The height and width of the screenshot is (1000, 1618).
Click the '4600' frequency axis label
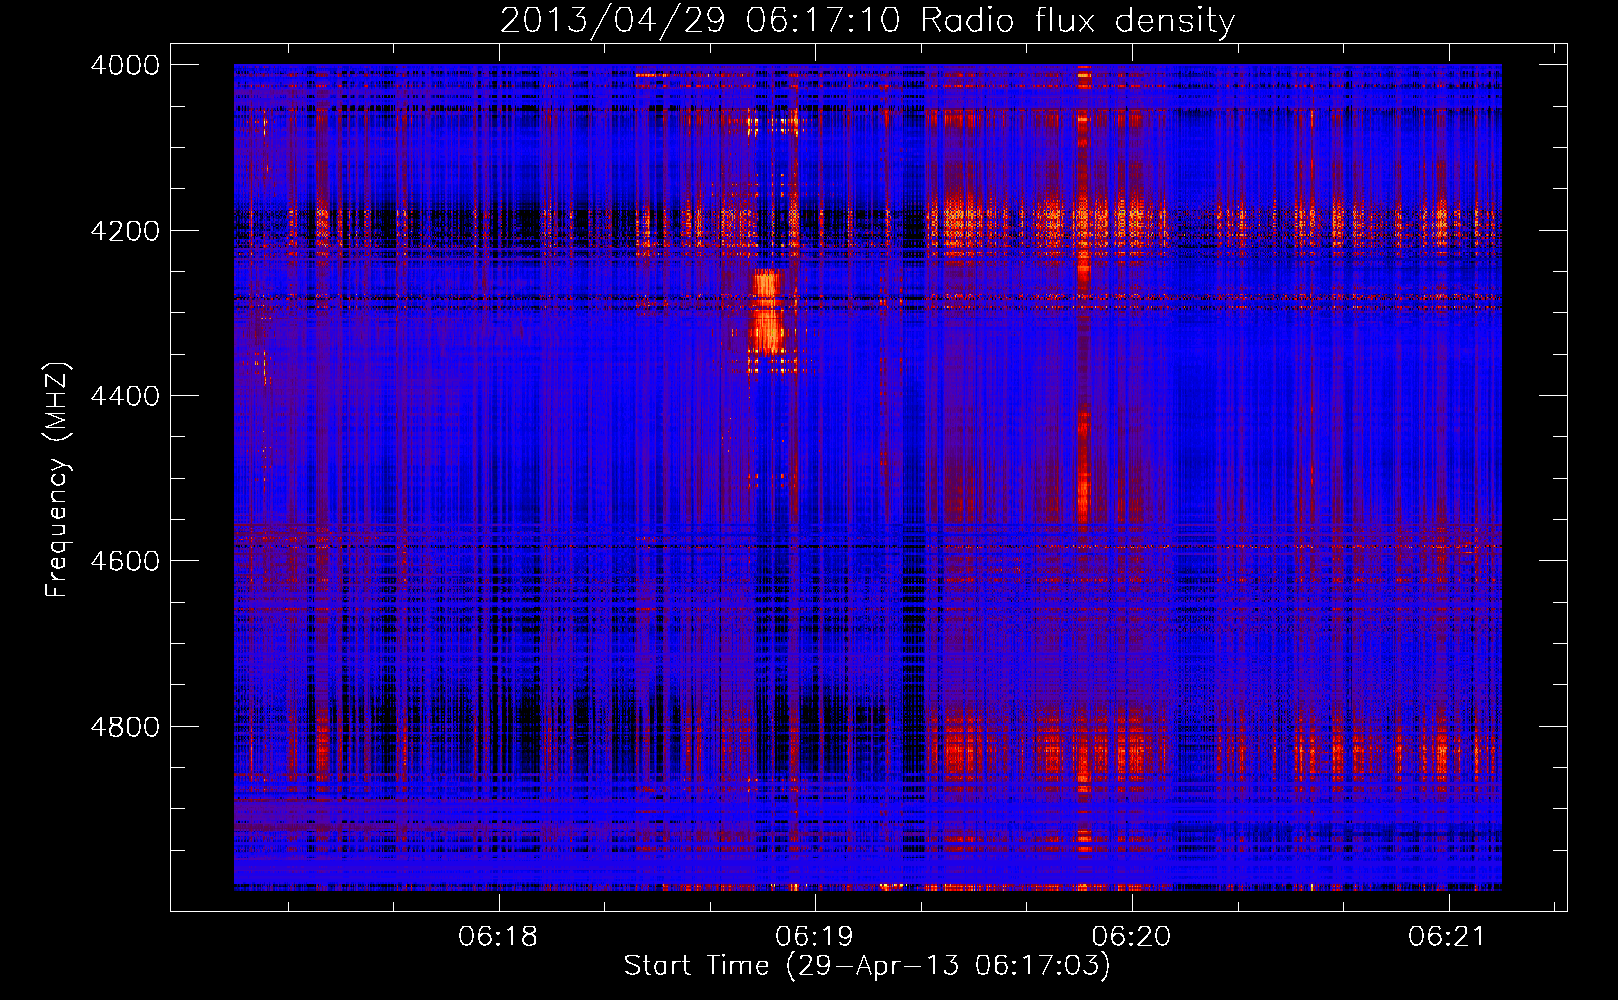pyautogui.click(x=125, y=561)
